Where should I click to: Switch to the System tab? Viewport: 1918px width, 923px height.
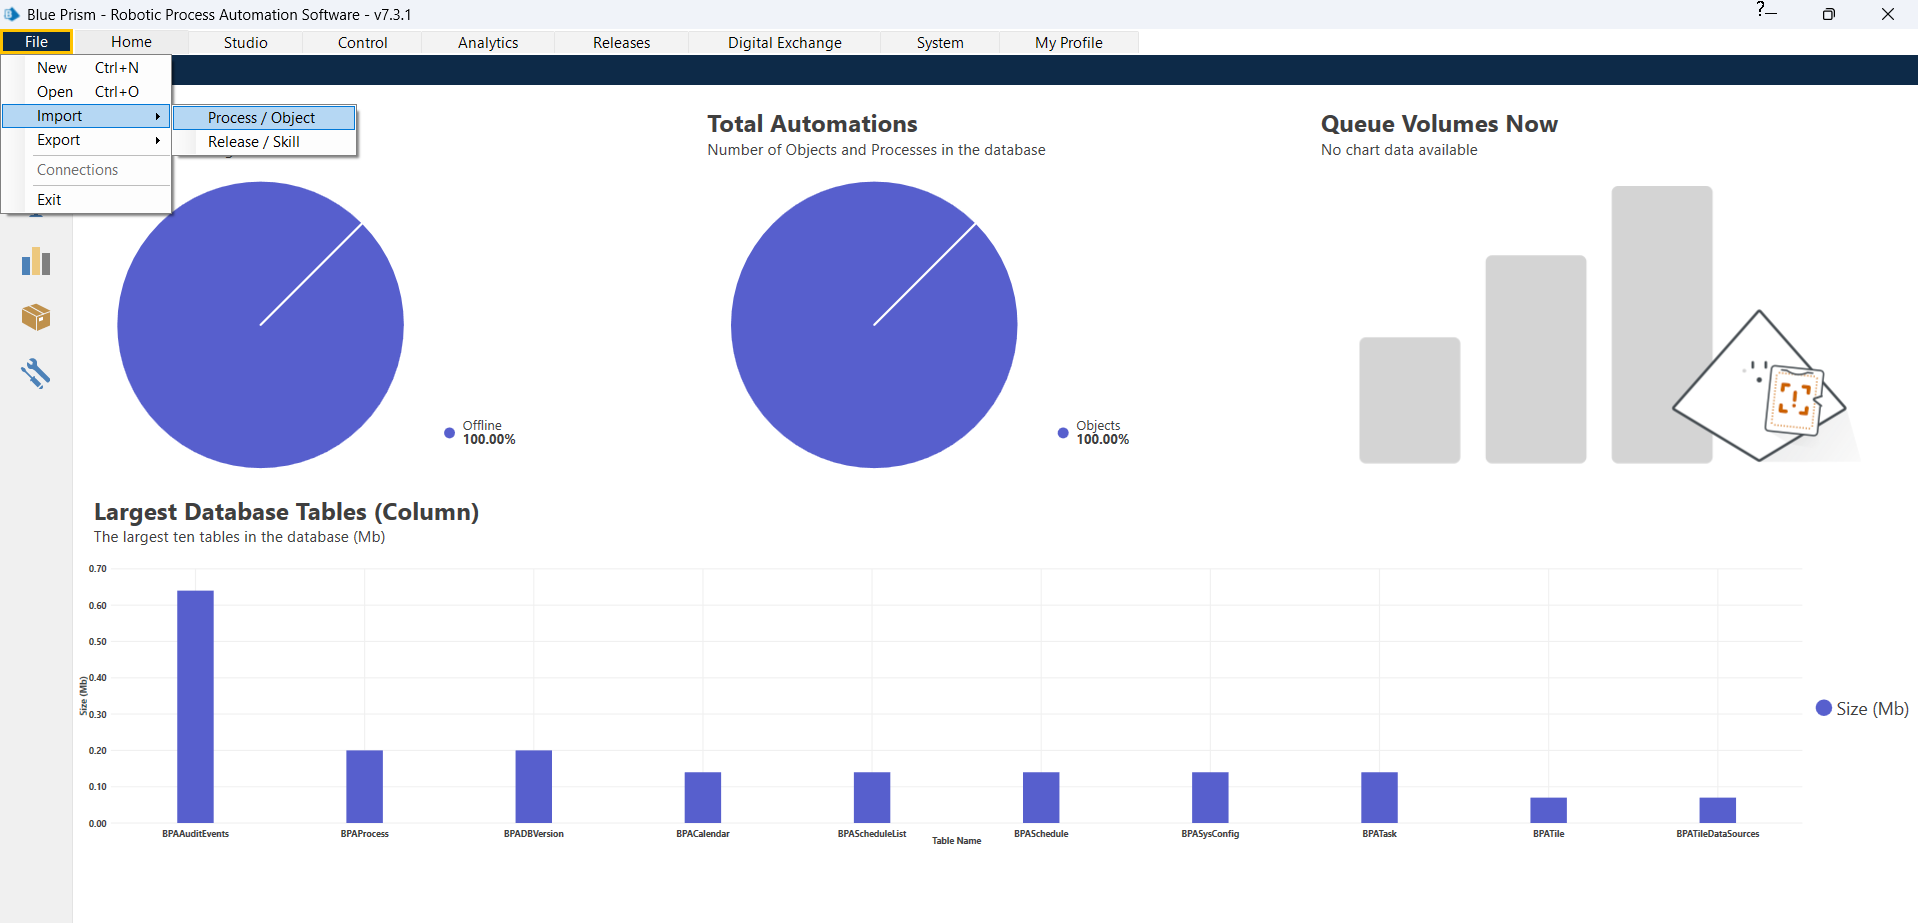940,43
